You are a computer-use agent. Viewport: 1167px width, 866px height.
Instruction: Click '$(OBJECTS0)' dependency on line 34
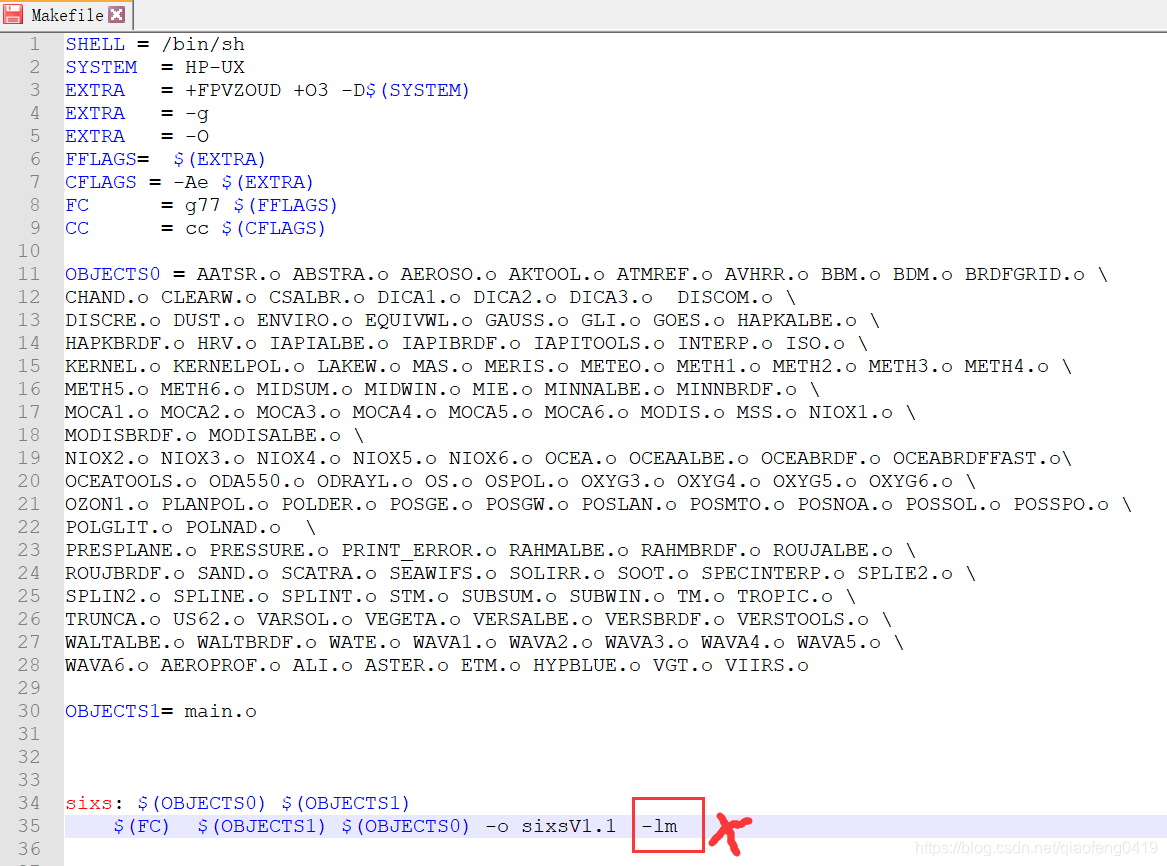click(x=201, y=804)
